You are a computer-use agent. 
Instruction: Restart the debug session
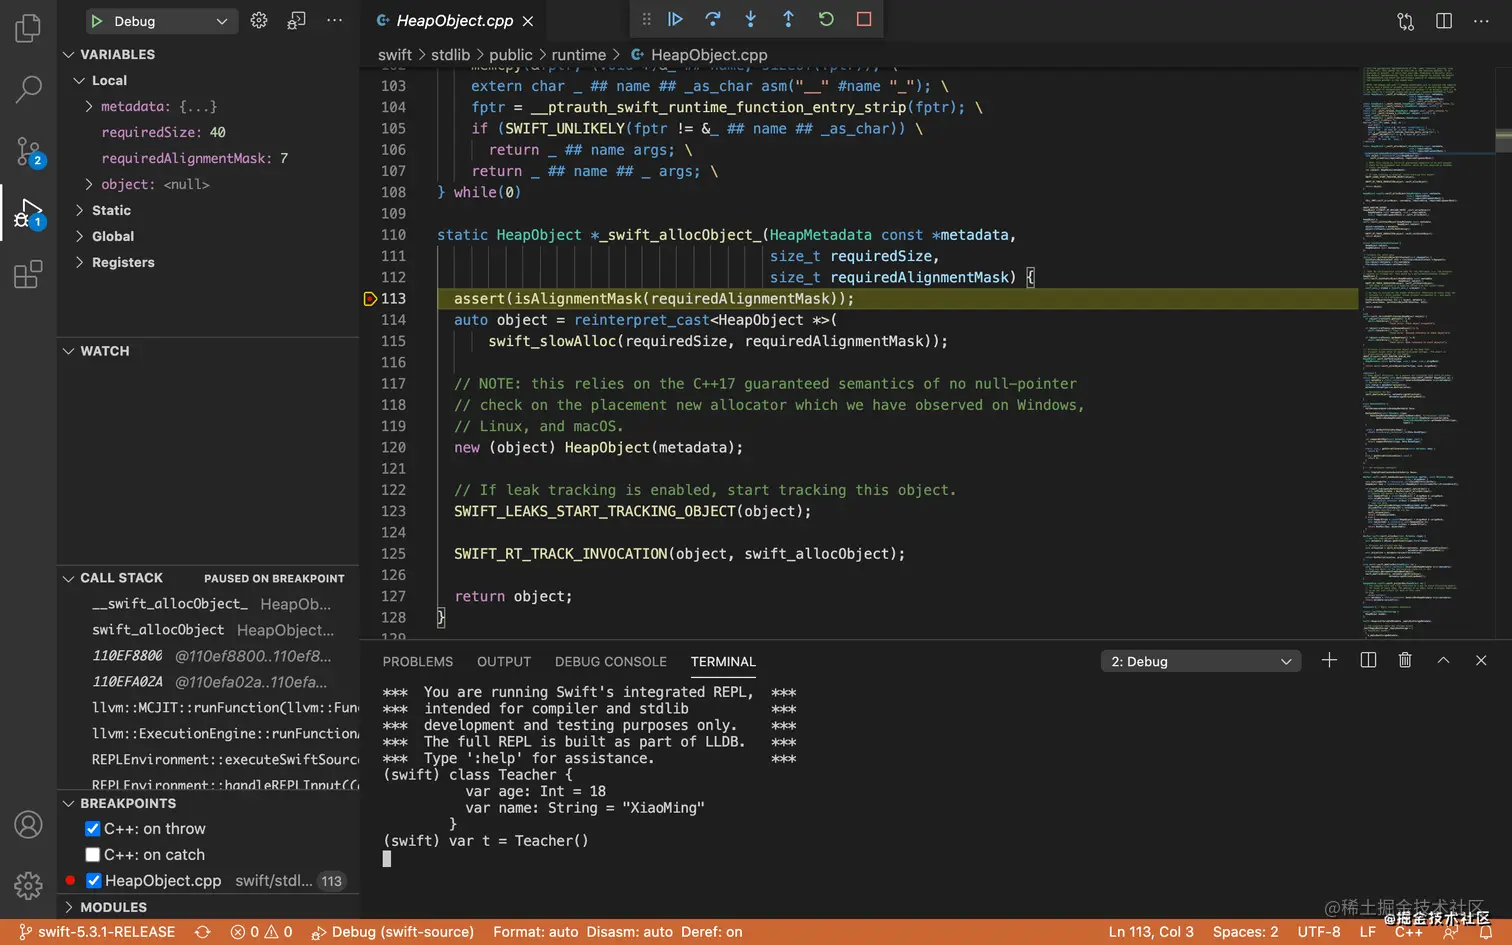click(826, 19)
